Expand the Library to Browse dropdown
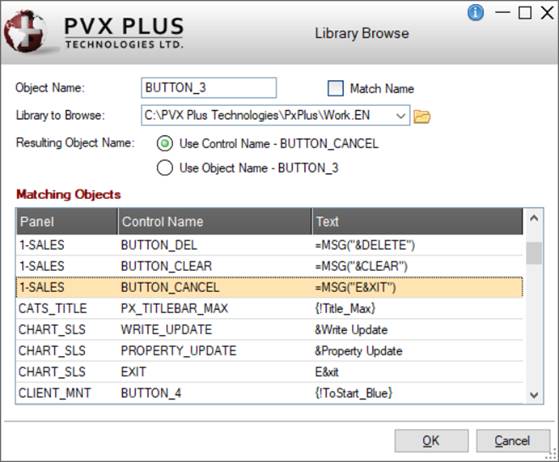559x462 pixels. [x=401, y=116]
